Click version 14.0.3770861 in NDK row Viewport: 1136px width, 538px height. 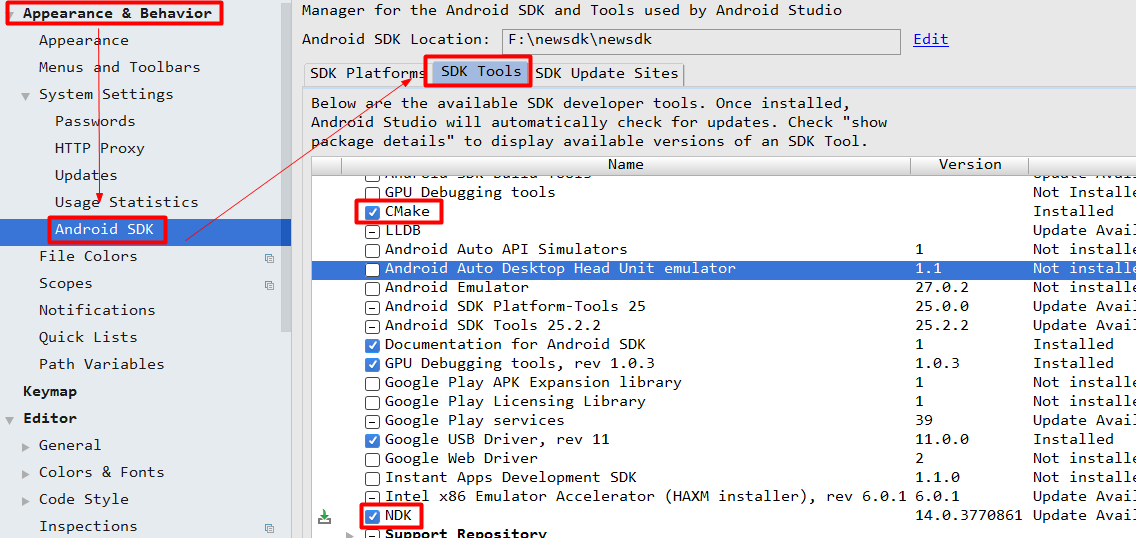(969, 516)
